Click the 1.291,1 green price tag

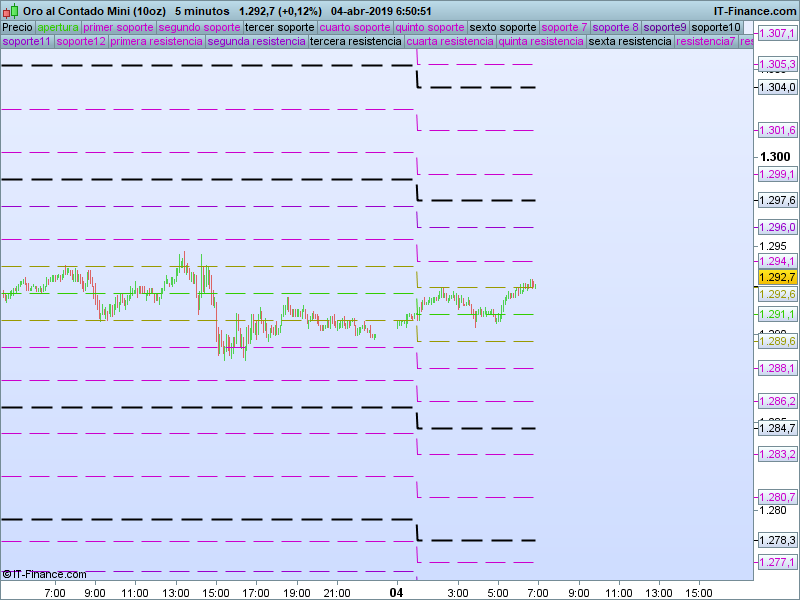click(x=777, y=314)
